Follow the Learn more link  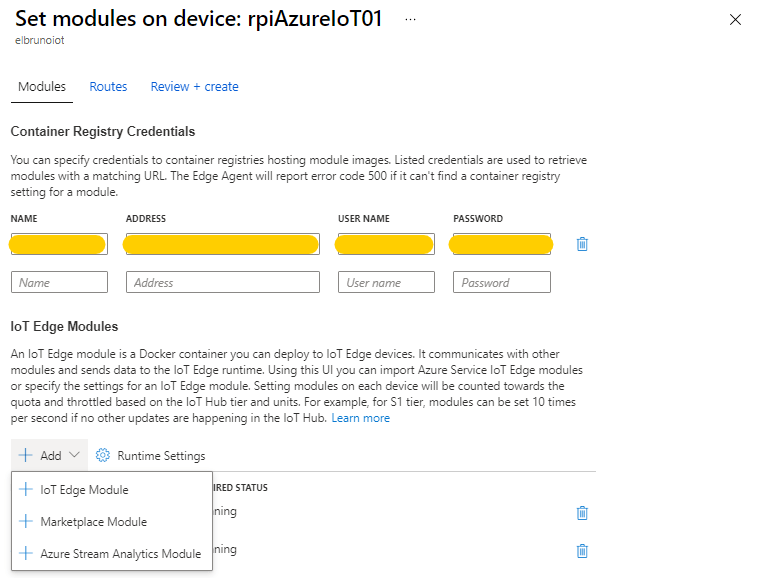(361, 418)
